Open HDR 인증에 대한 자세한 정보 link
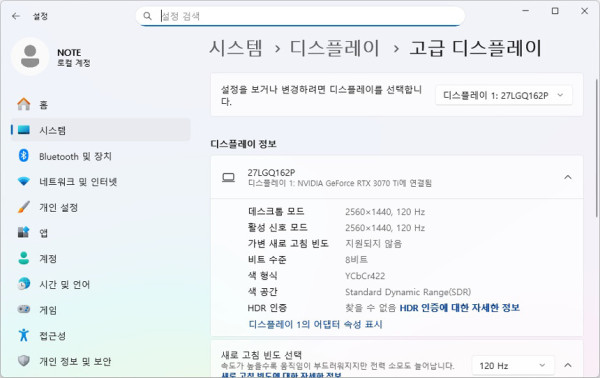Image resolution: width=600 pixels, height=378 pixels. pyautogui.click(x=460, y=308)
